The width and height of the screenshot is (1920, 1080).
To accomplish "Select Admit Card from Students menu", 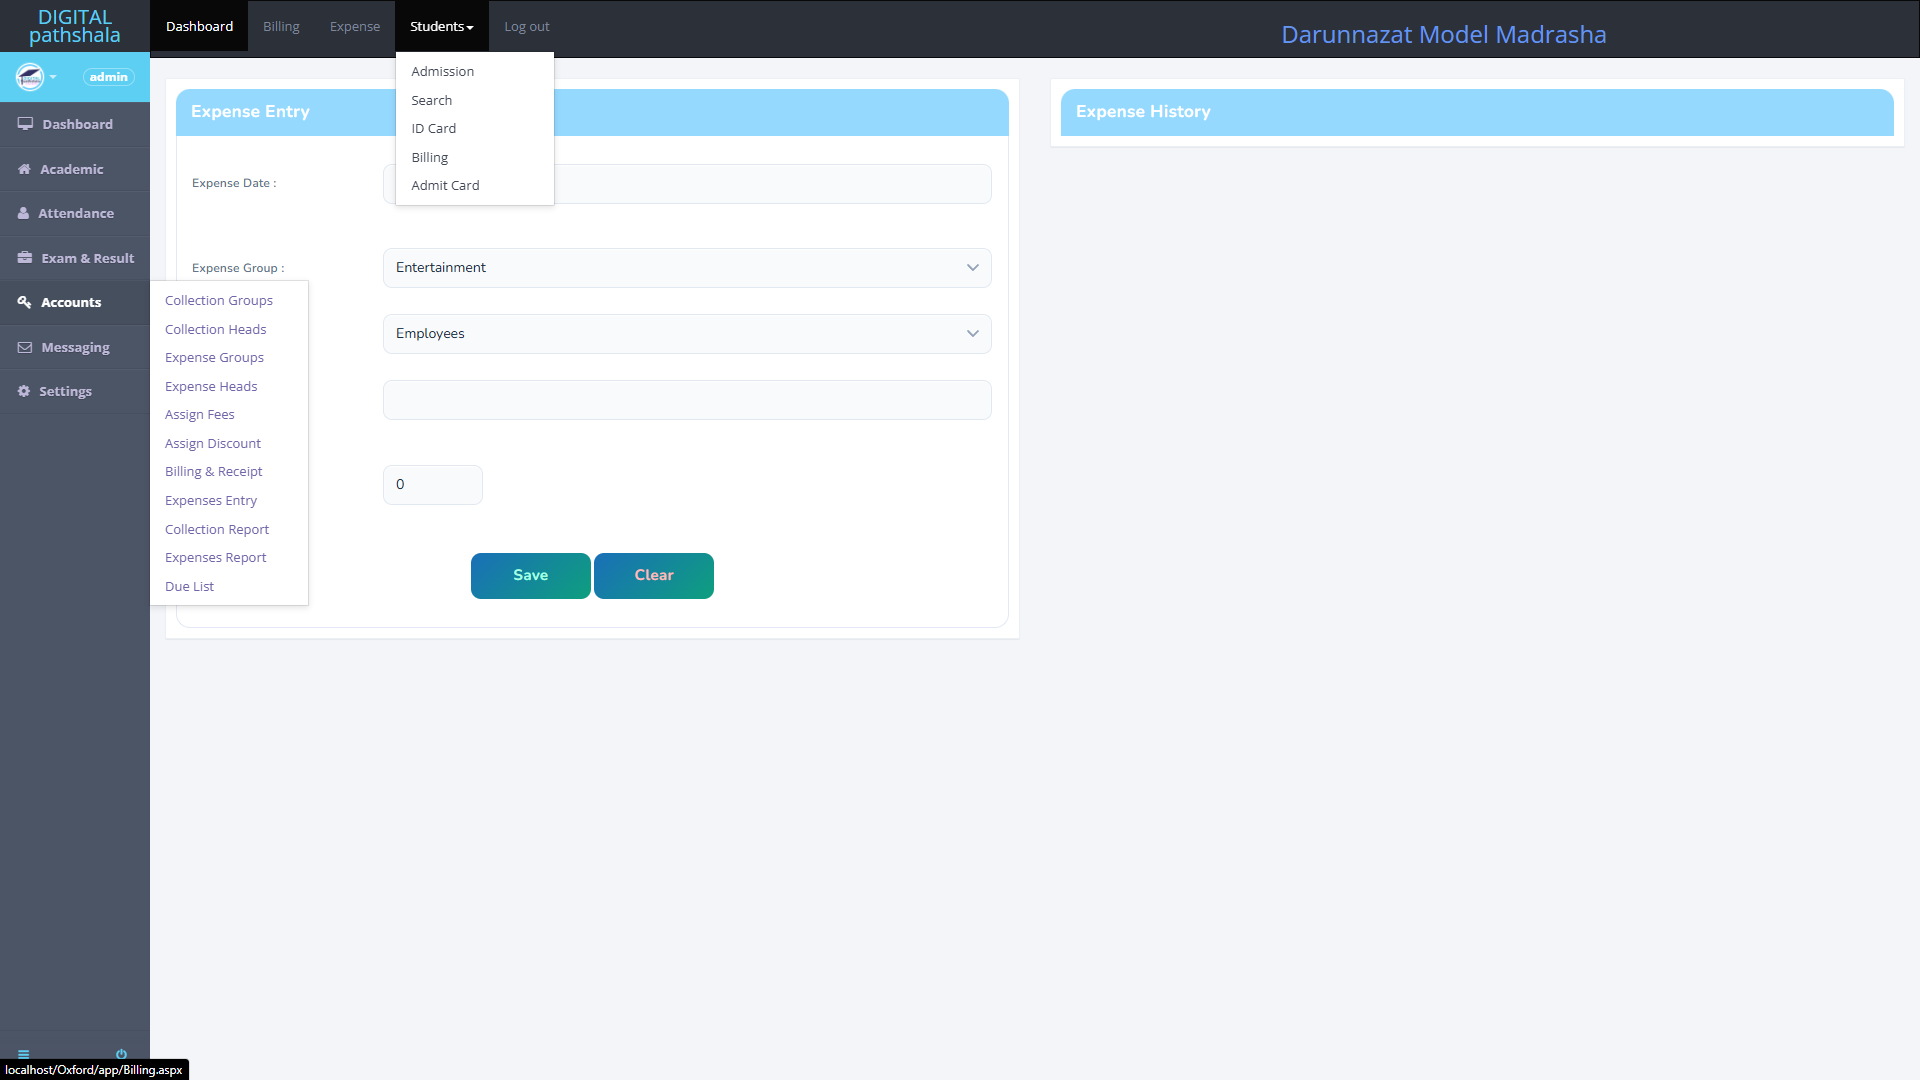I will [445, 186].
